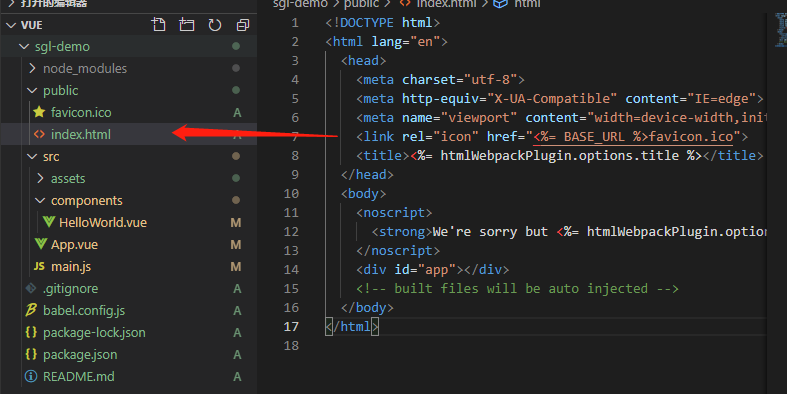Click the charset utf-8 meta tag

point(441,80)
